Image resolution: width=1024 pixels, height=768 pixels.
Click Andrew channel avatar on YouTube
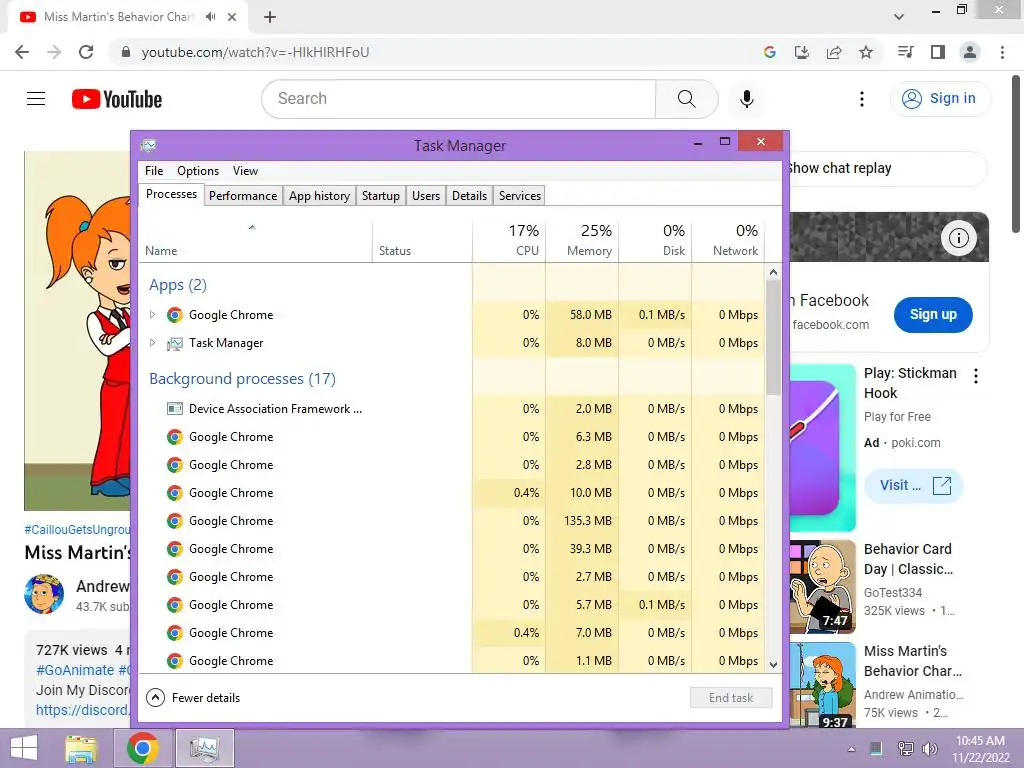click(44, 594)
